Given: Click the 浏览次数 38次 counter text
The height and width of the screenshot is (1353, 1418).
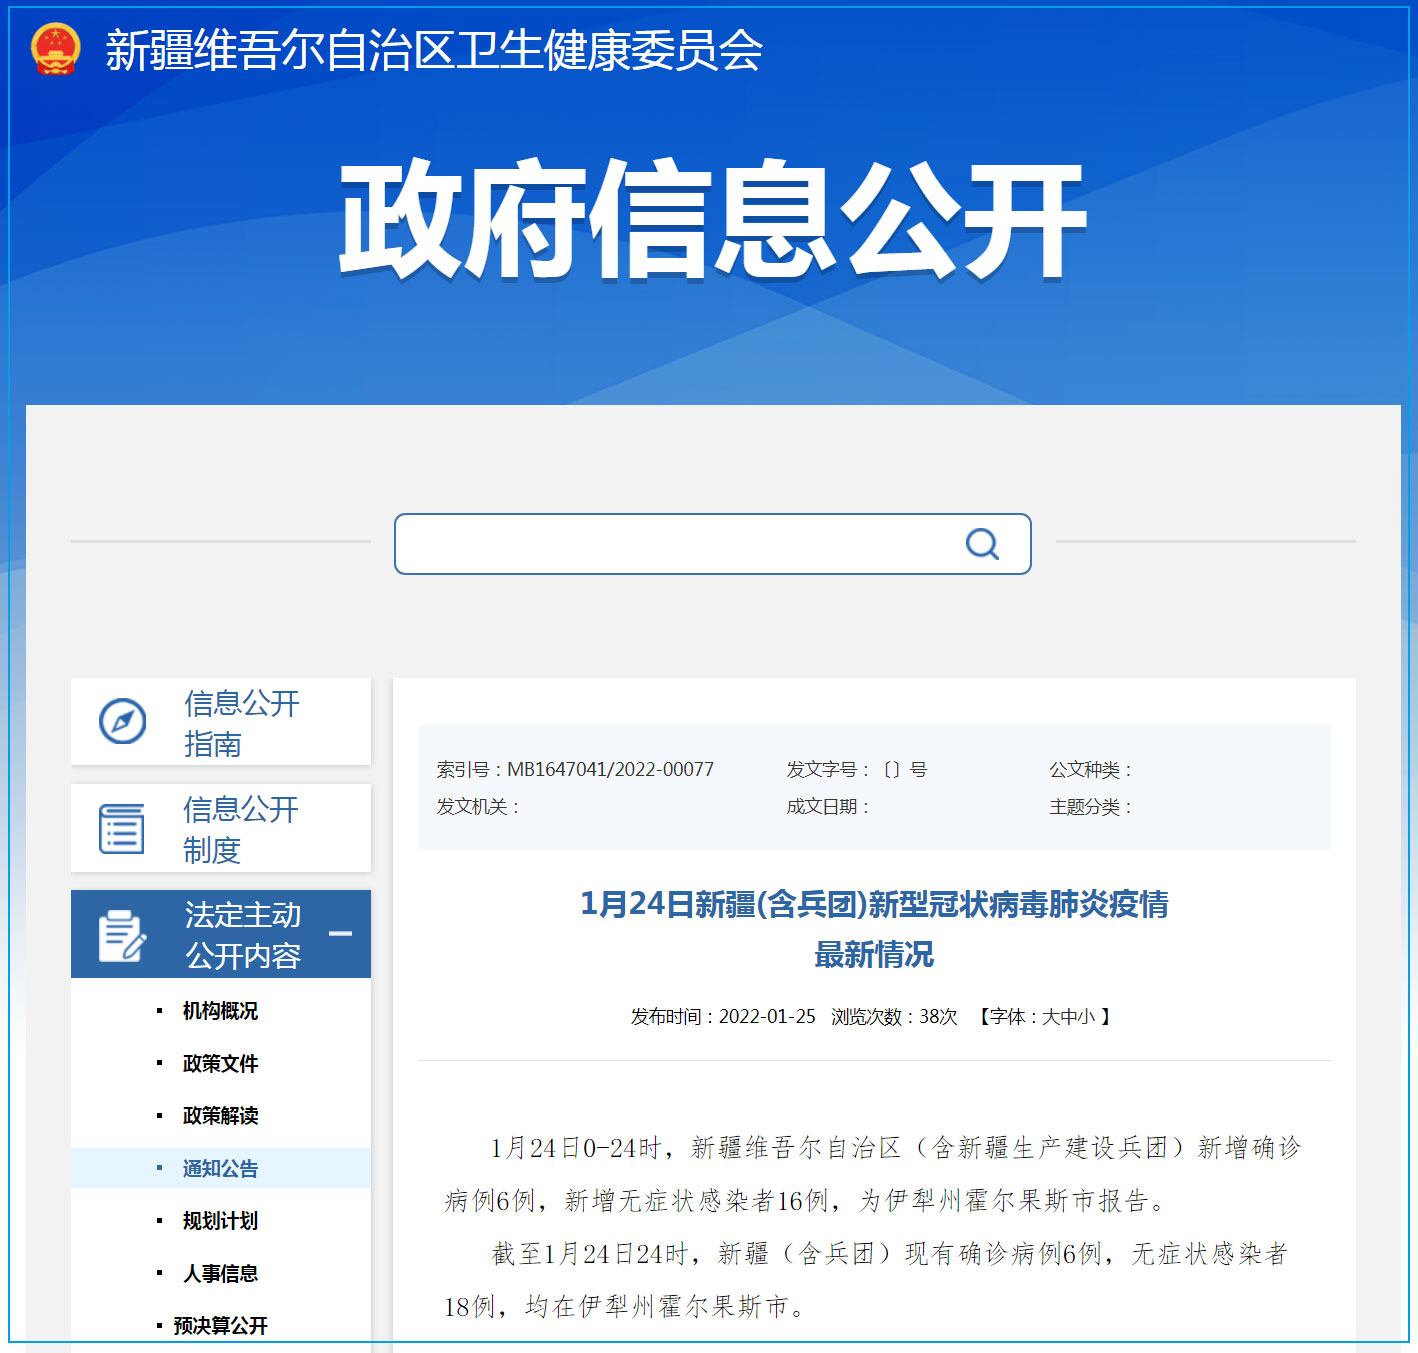Looking at the screenshot, I should [893, 1017].
